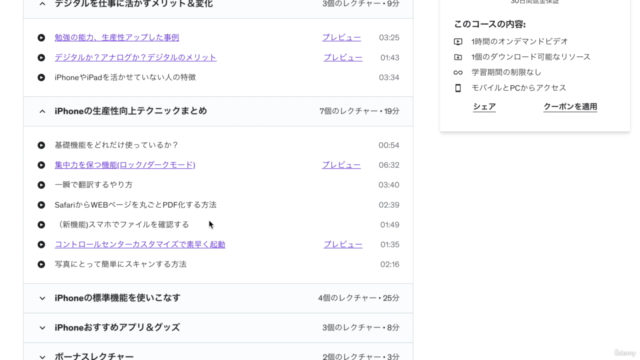The width and height of the screenshot is (640, 360).
Task: Click play icon beside 勉強の能力、生産性アップした事例
Action: pyautogui.click(x=41, y=38)
